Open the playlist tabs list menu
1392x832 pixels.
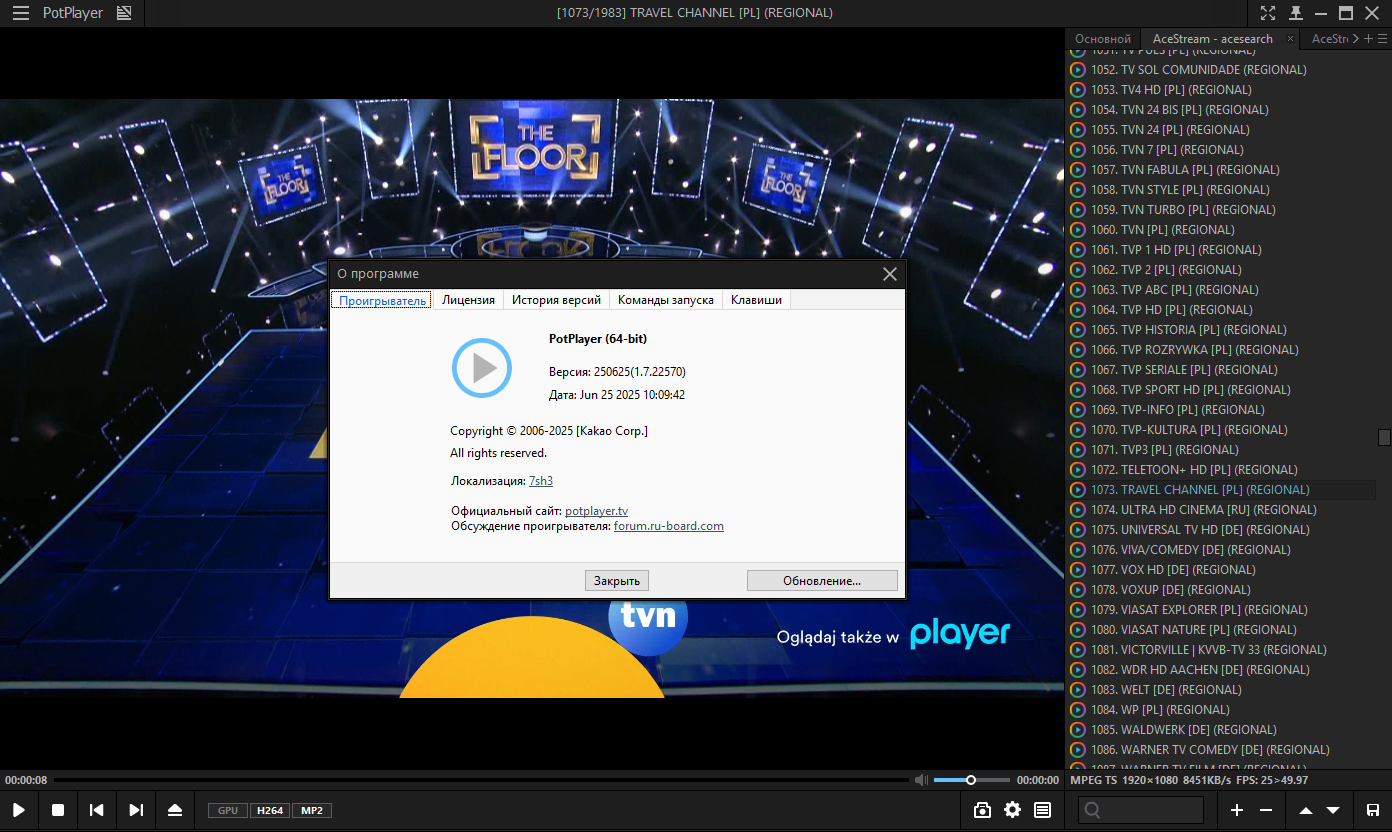[x=1382, y=39]
